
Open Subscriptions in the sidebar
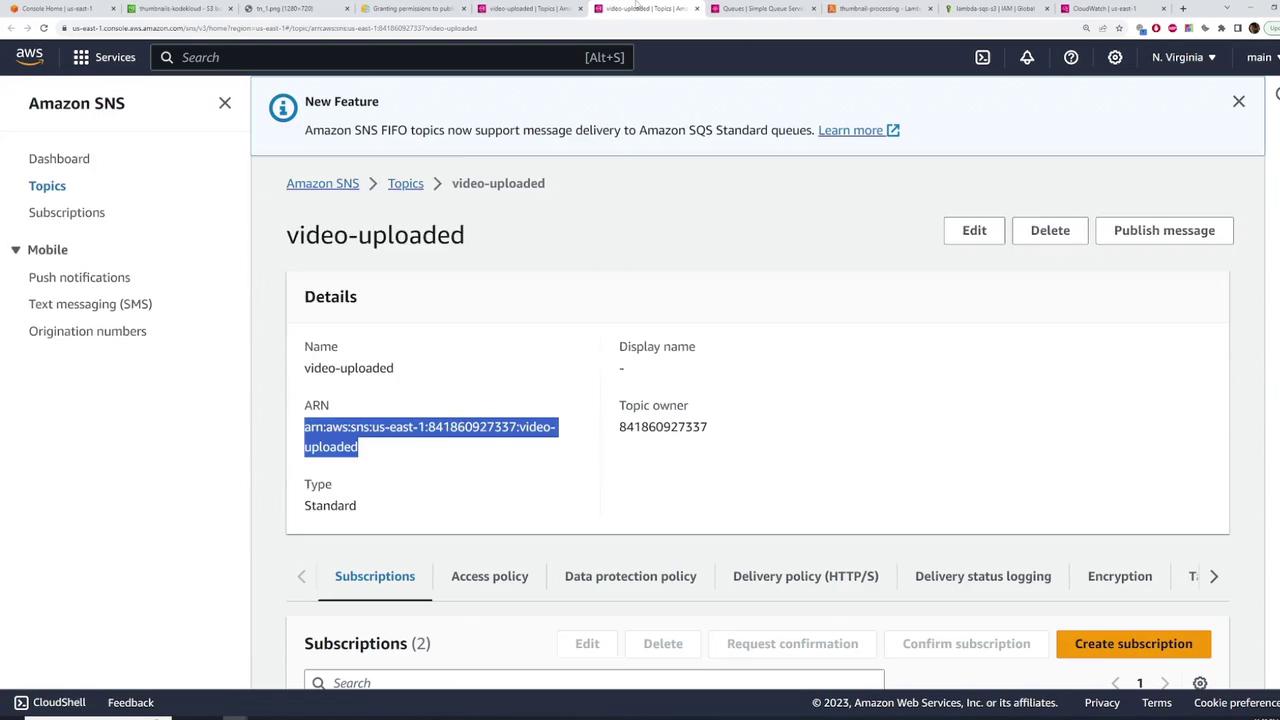coord(67,213)
